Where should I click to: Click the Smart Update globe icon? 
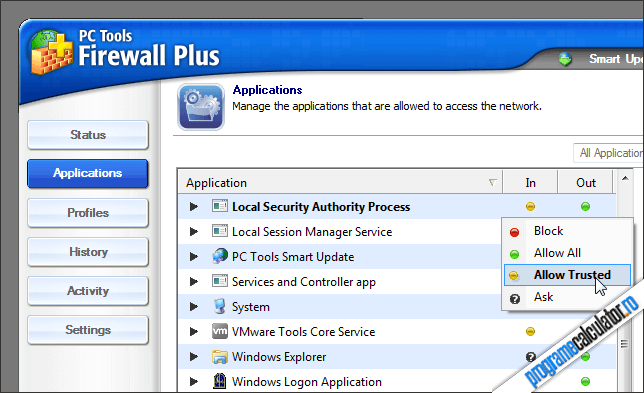tap(565, 59)
